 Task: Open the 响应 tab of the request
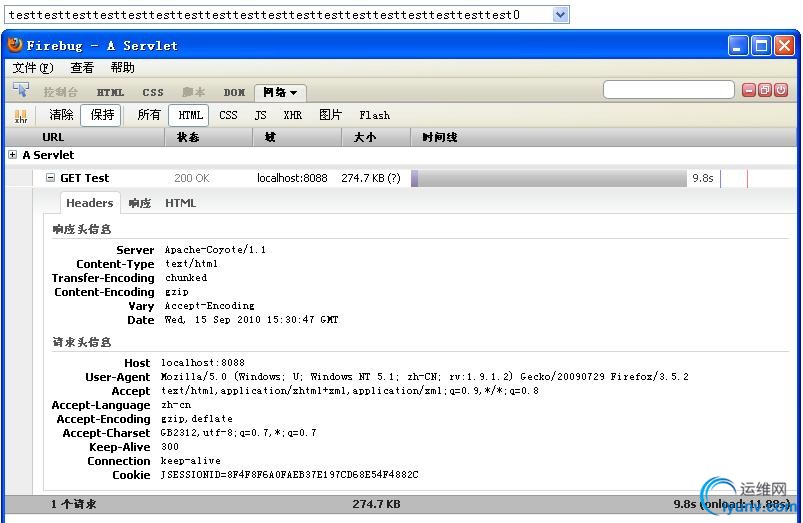point(140,203)
